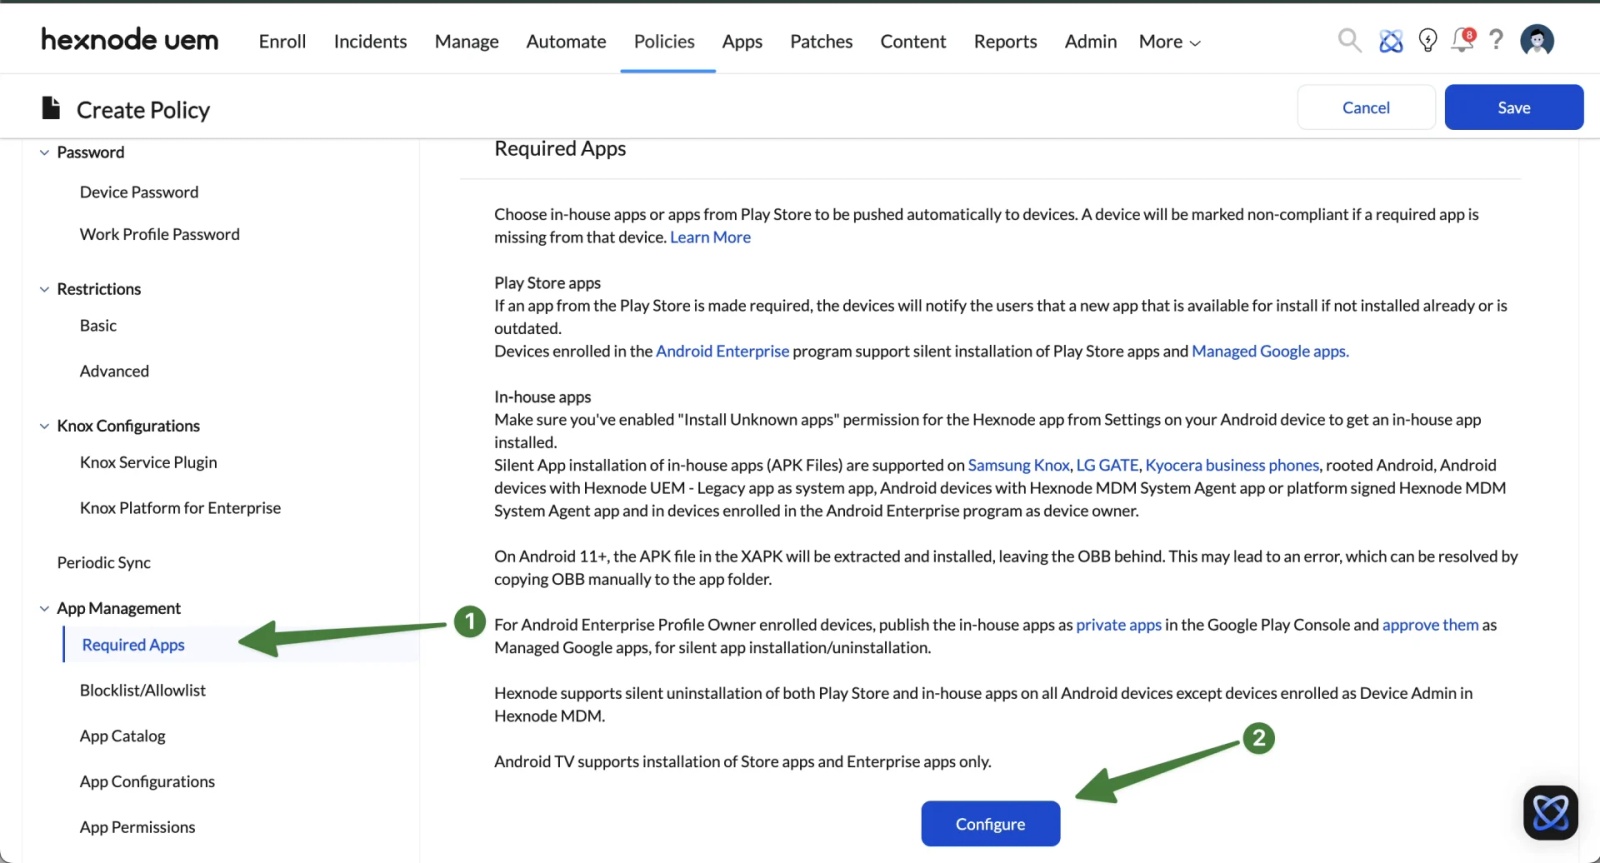Collapse the Restrictions section chevron

pyautogui.click(x=44, y=290)
